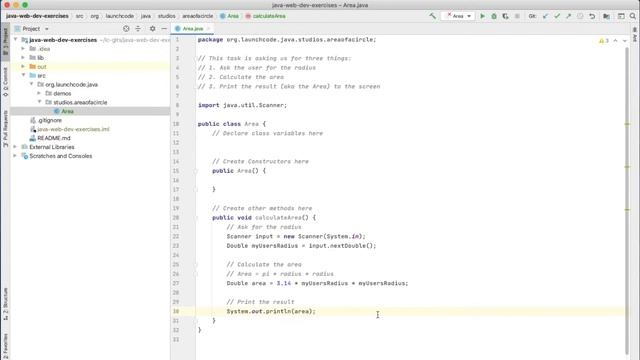640x360 pixels.
Task: Collapse the java-web-dev-exercises root node
Action: [16, 40]
